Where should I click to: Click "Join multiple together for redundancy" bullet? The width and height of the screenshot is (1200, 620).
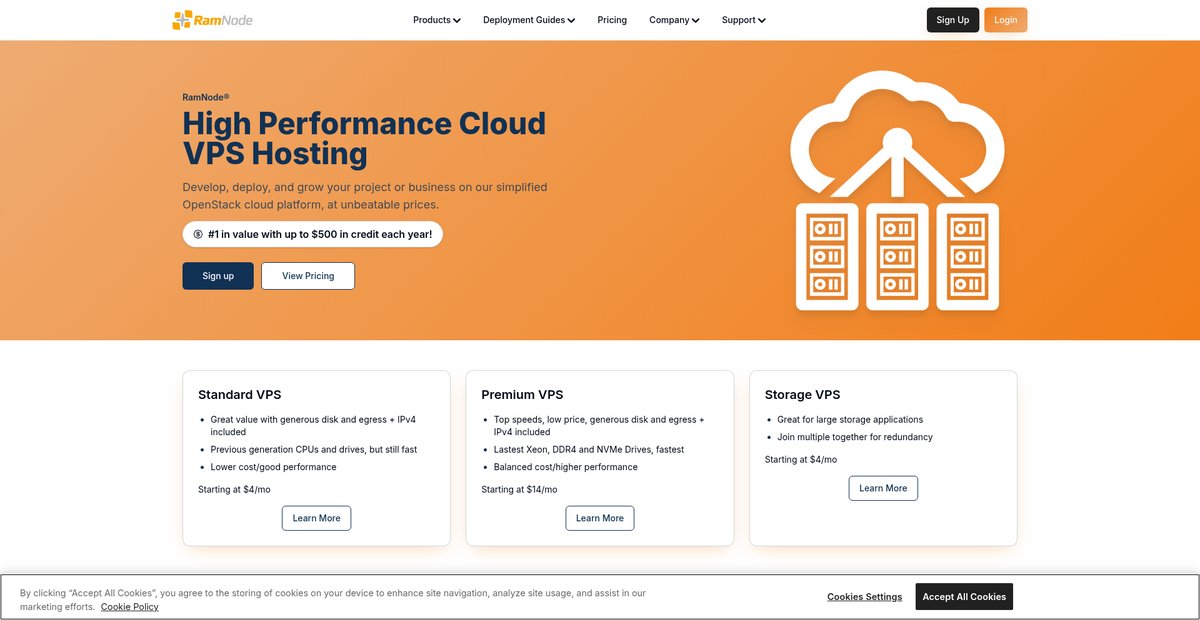point(857,437)
